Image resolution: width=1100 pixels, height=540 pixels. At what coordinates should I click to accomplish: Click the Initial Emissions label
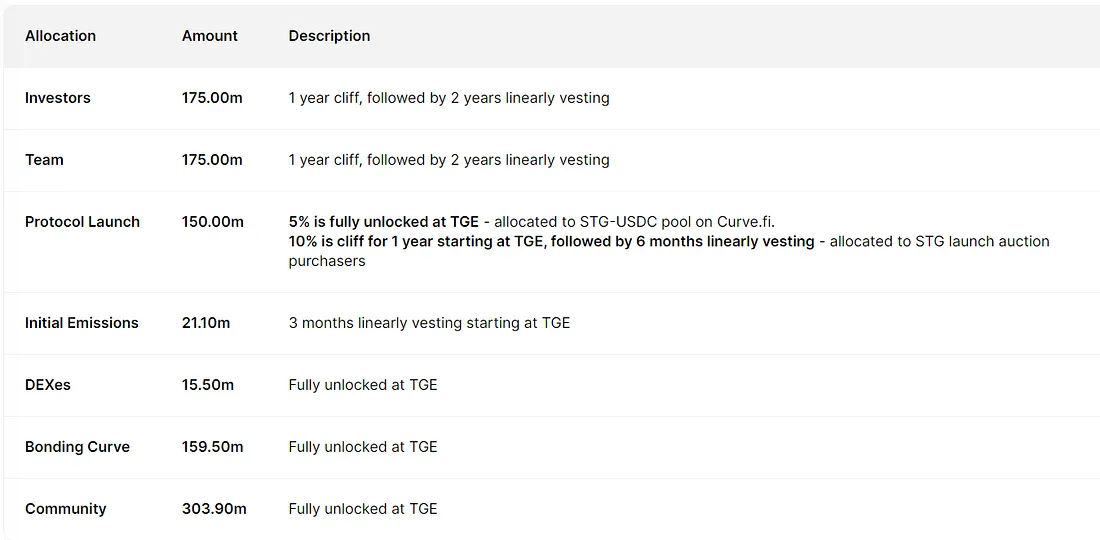tap(81, 323)
